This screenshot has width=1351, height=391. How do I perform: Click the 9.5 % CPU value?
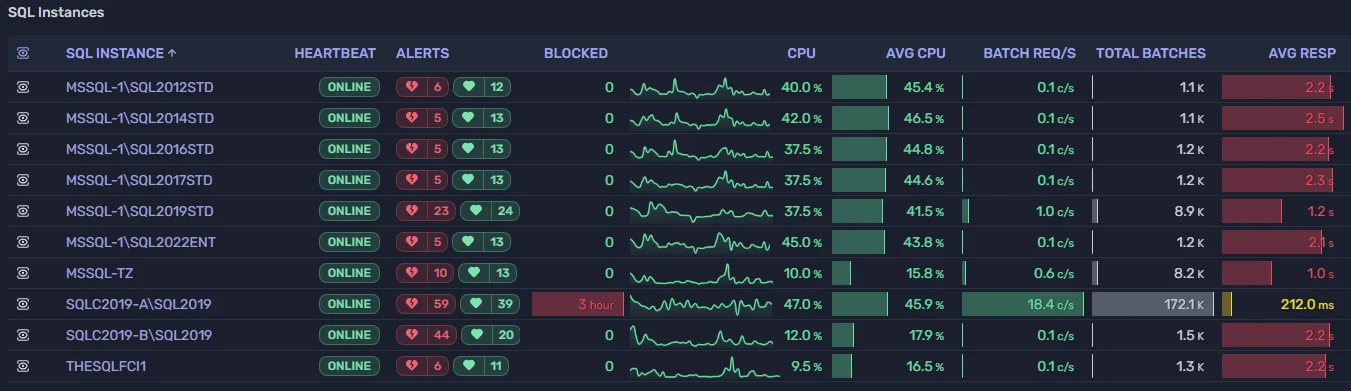coord(805,366)
